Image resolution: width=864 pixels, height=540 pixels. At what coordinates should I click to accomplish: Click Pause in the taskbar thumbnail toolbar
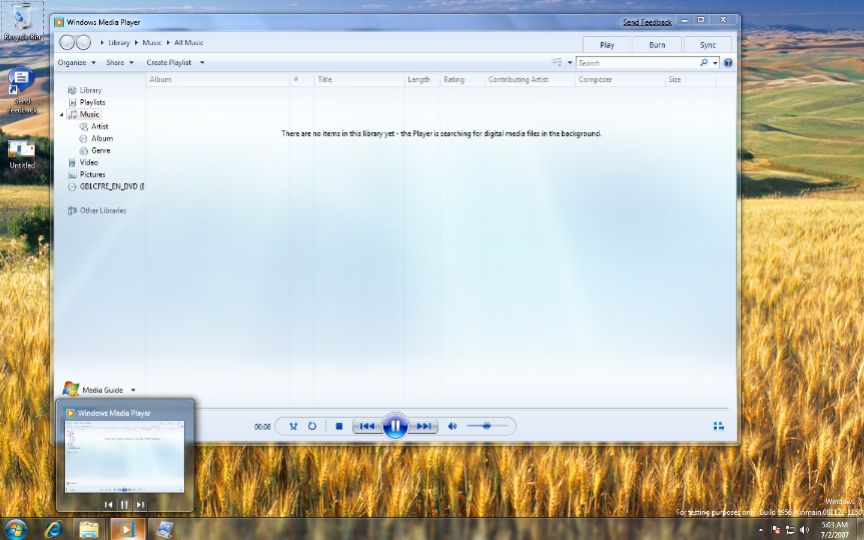pos(125,504)
